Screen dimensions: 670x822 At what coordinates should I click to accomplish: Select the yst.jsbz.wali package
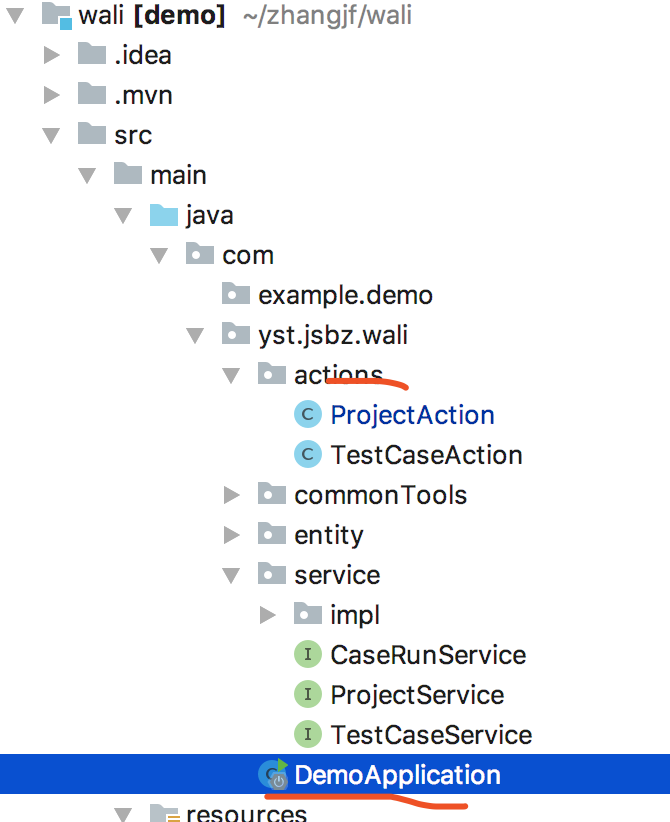(333, 335)
